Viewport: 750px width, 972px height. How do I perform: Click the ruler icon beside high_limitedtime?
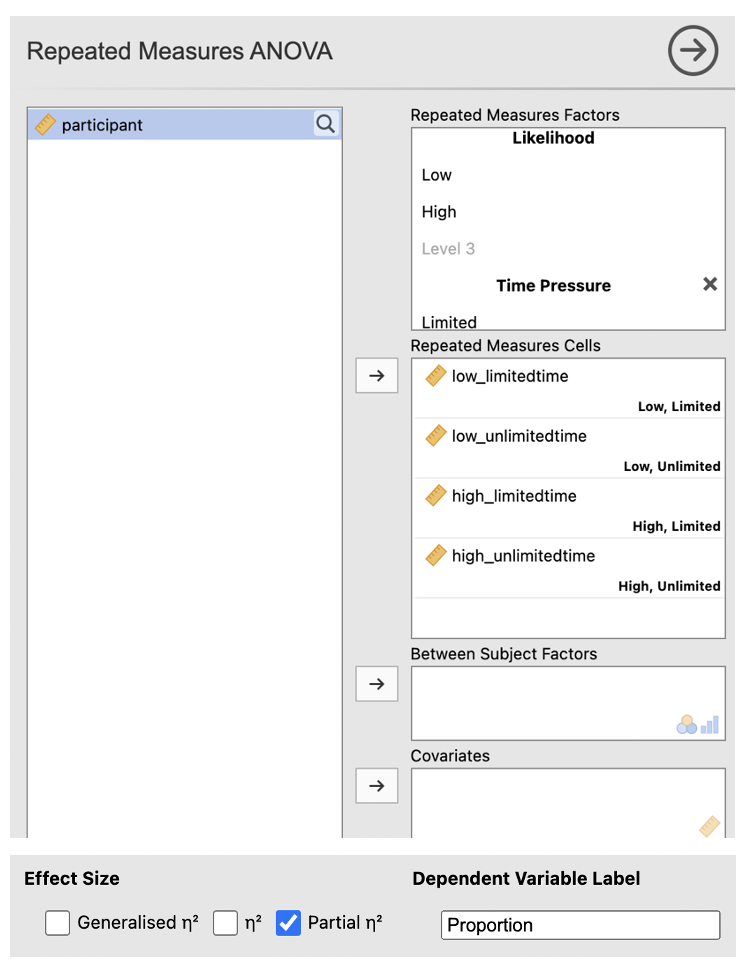(x=435, y=496)
